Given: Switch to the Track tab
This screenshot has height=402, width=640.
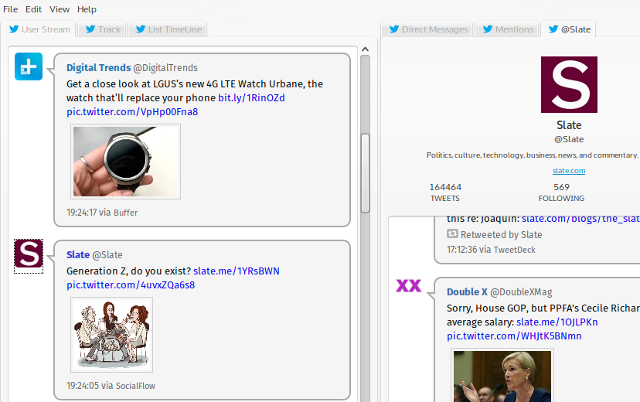Looking at the screenshot, I should pyautogui.click(x=103, y=29).
